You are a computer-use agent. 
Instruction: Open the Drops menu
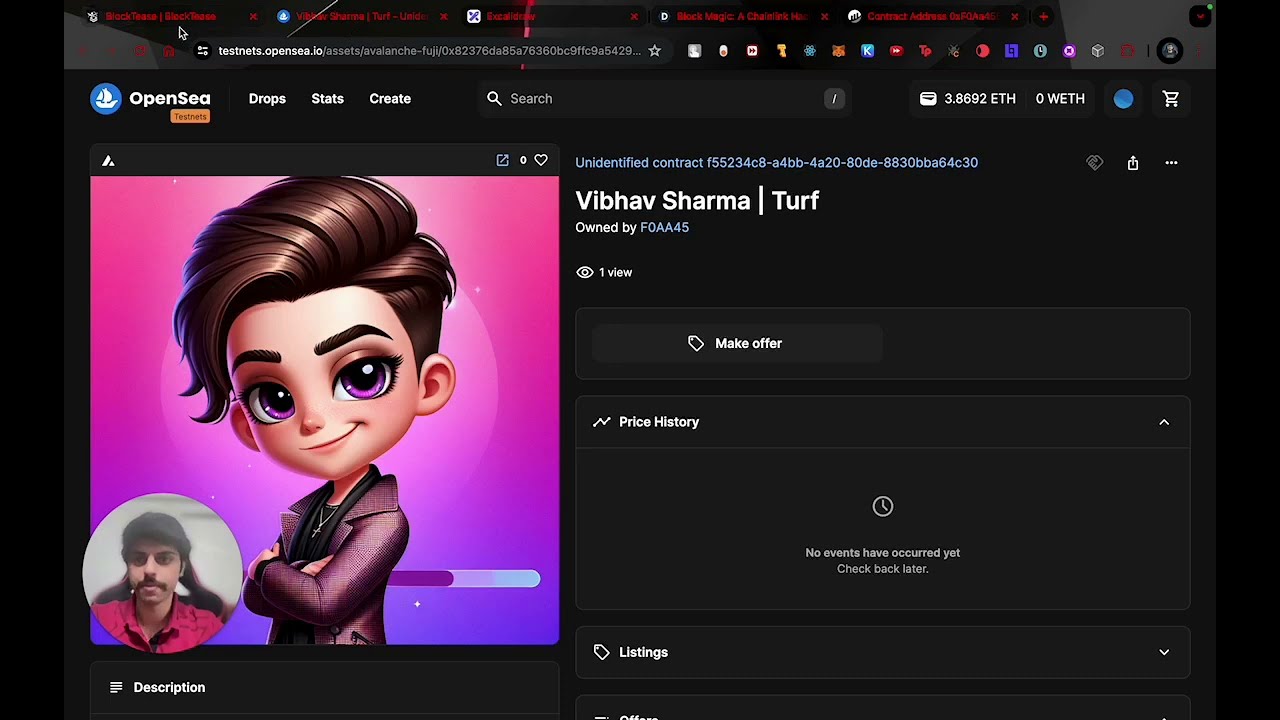[x=267, y=99]
